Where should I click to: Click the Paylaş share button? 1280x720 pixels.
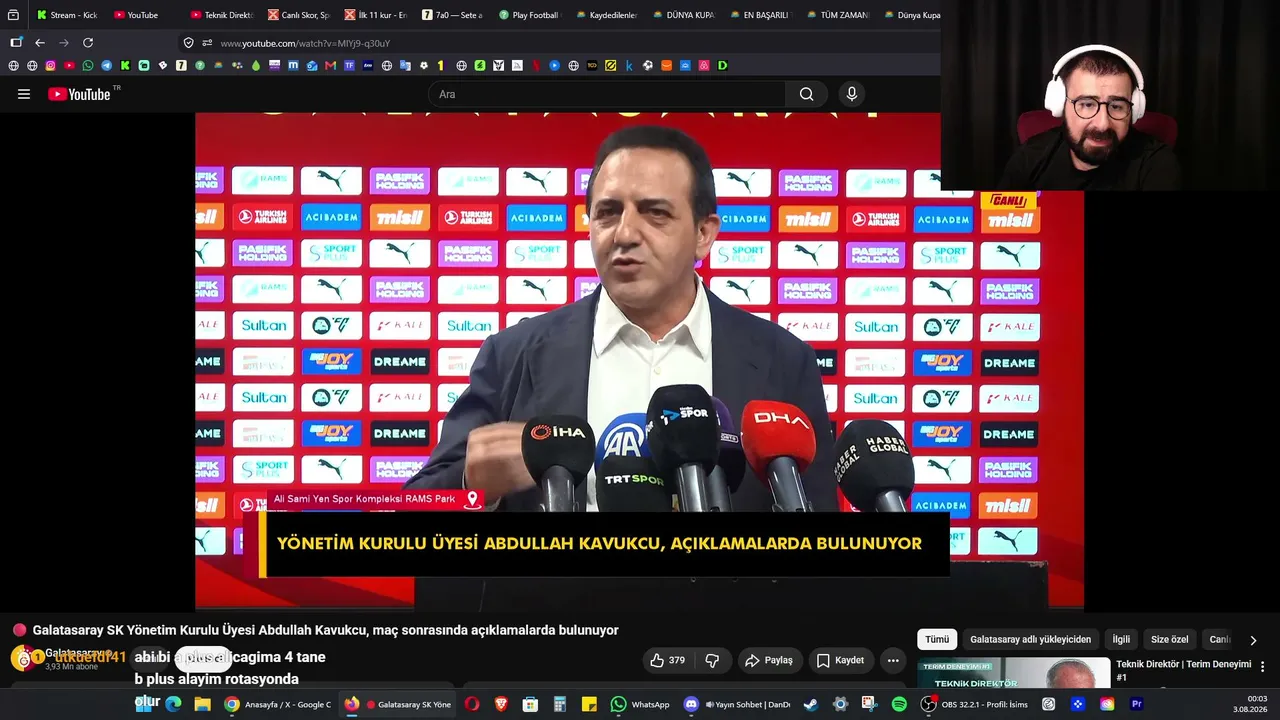769,660
